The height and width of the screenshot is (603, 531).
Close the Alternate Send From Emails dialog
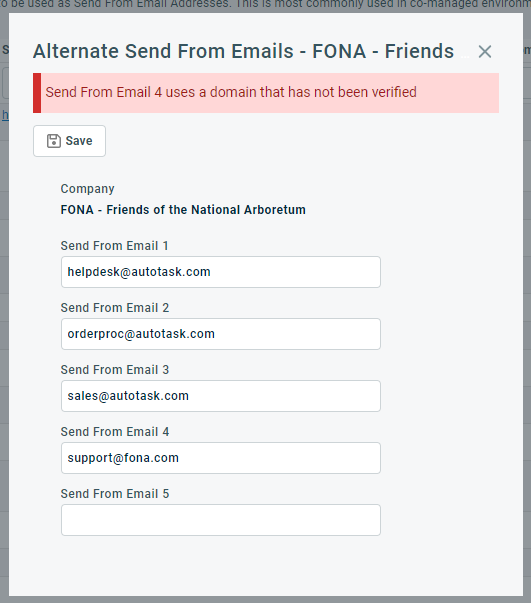coord(484,52)
